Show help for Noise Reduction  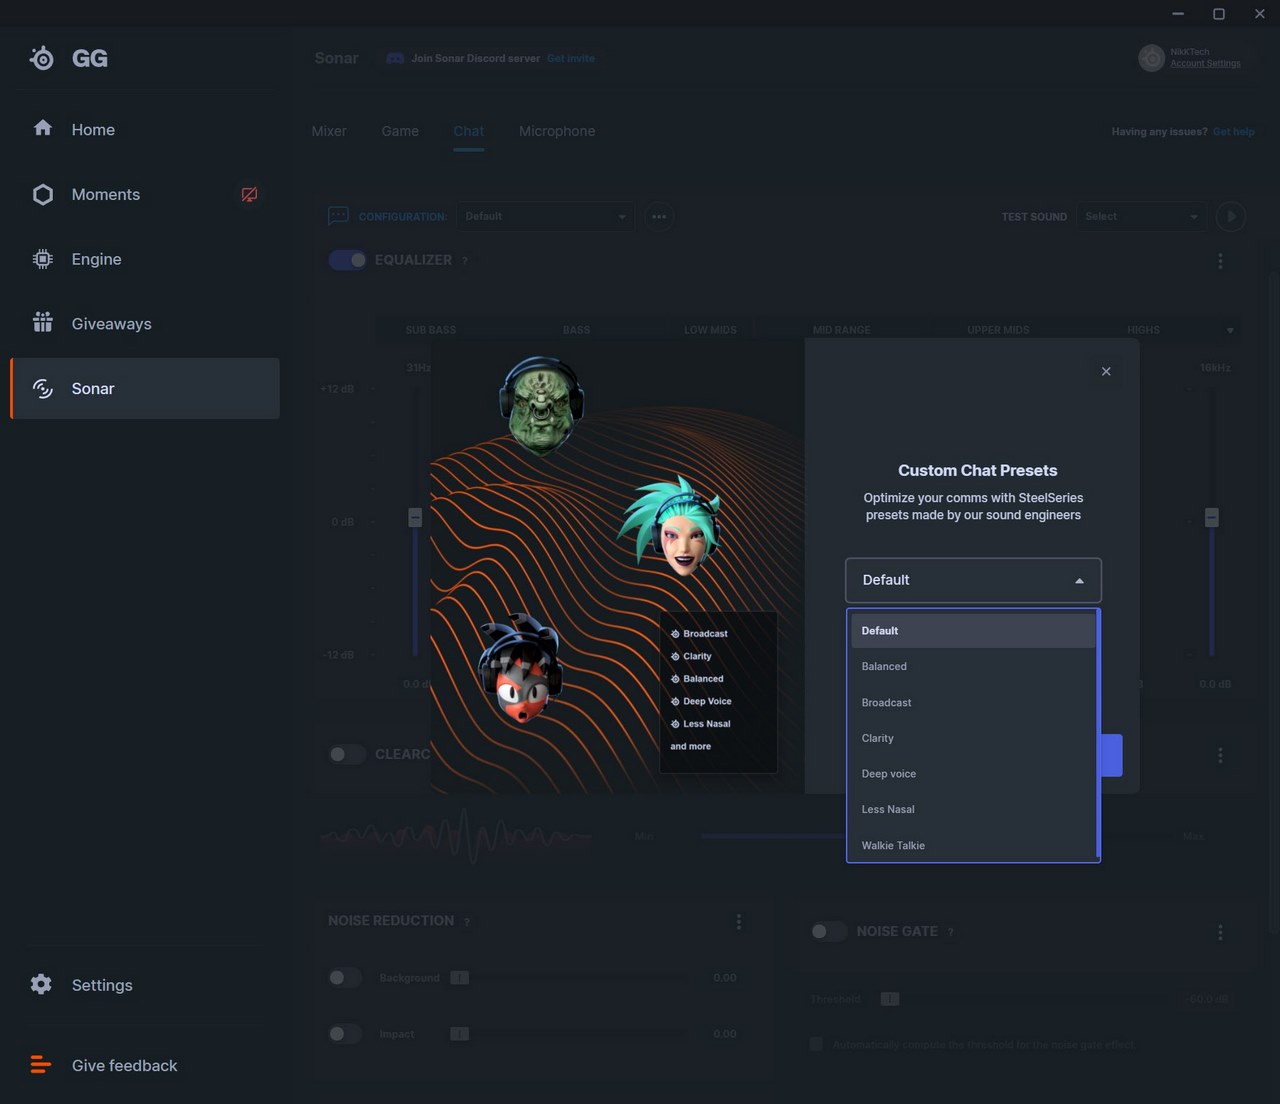[x=467, y=922]
